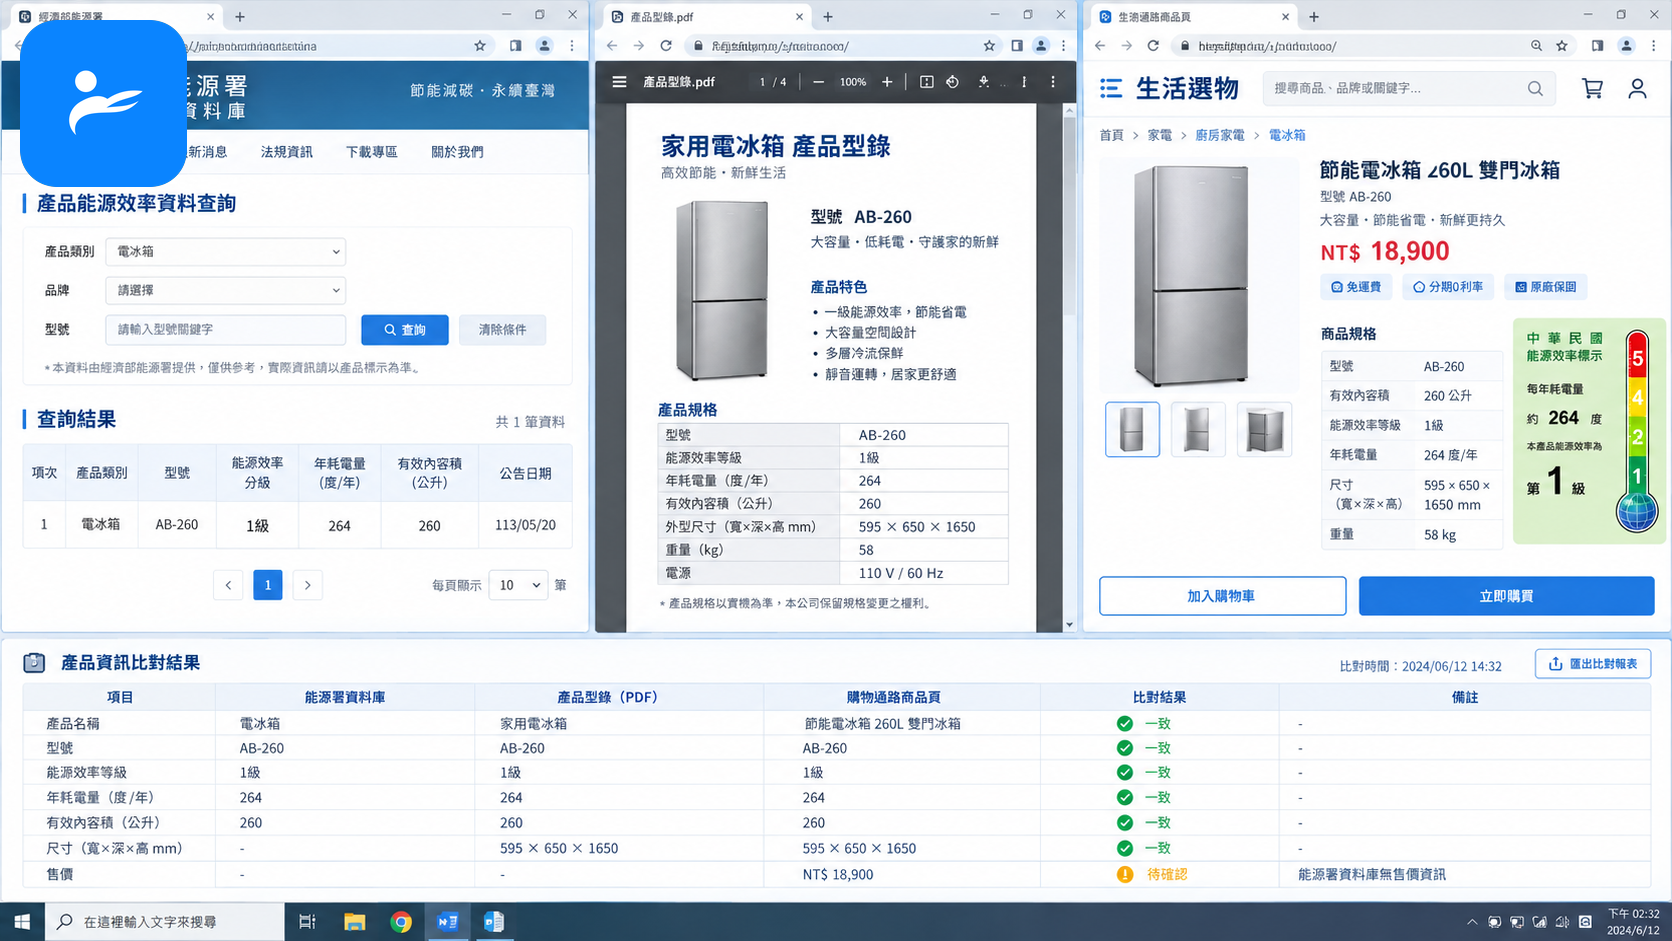Image resolution: width=1672 pixels, height=941 pixels.
Task: Open the user account icon on 生活選物
Action: tap(1637, 89)
